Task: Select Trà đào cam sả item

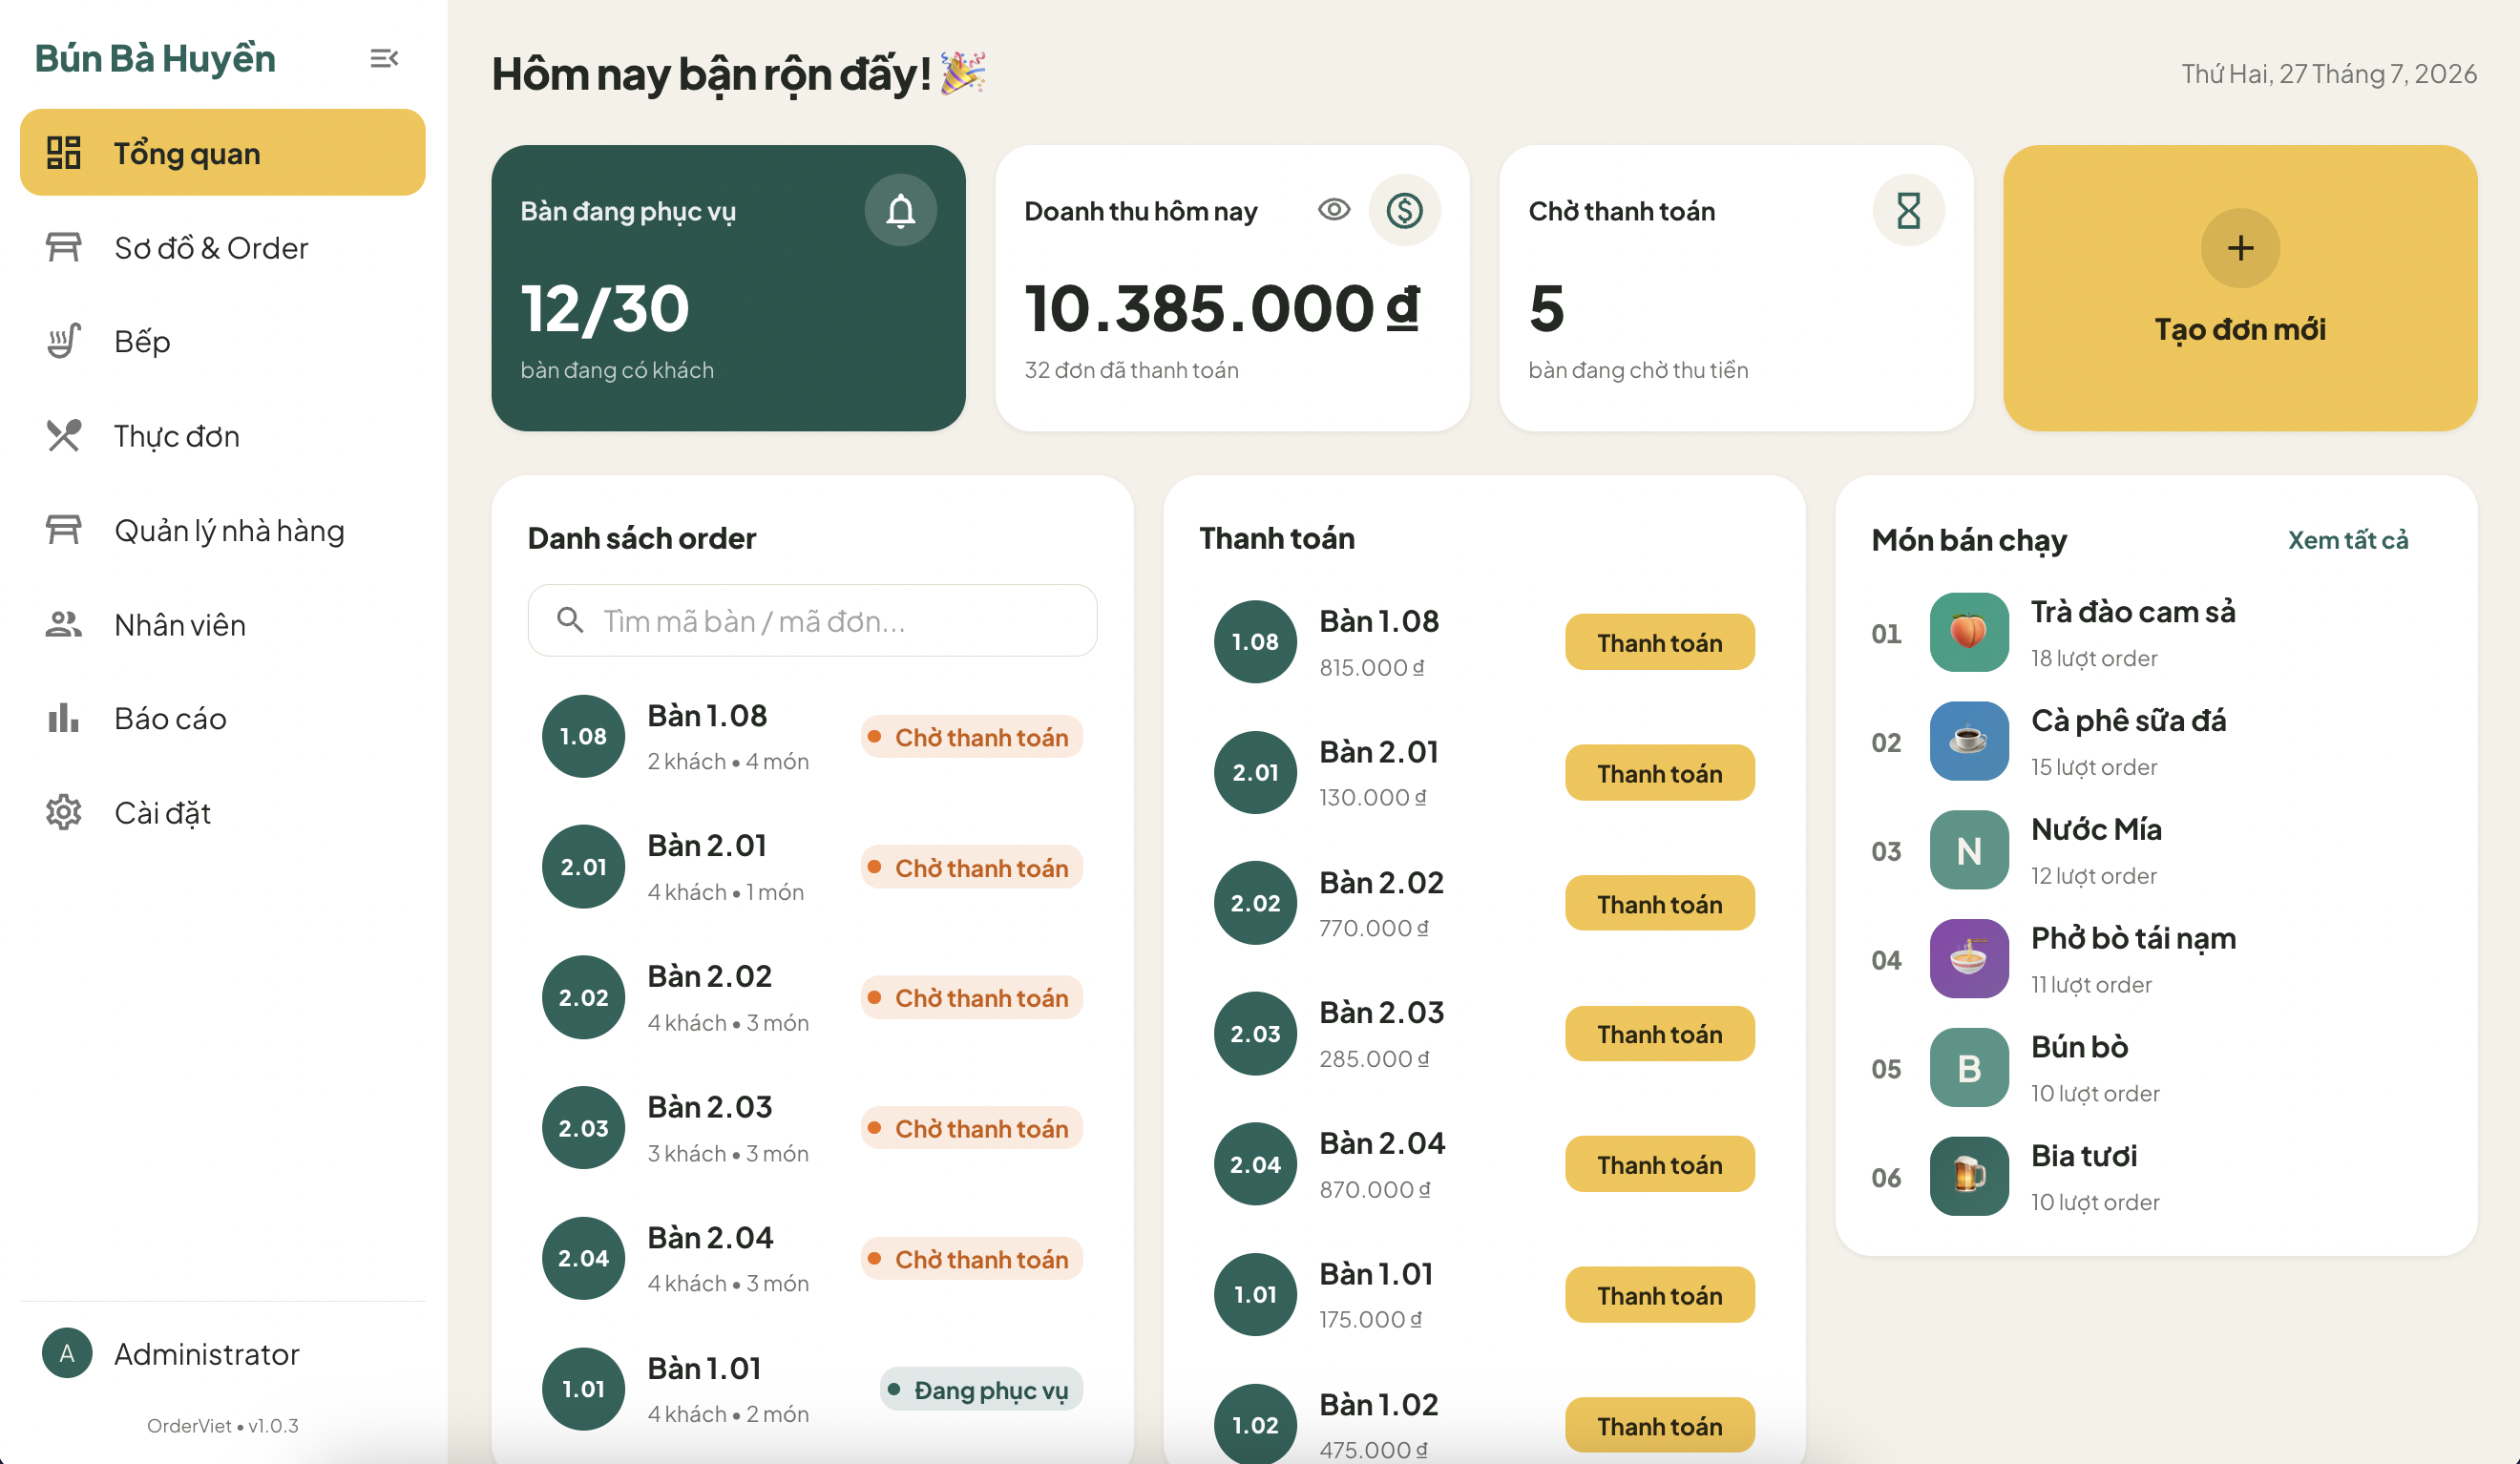Action: pos(2154,633)
